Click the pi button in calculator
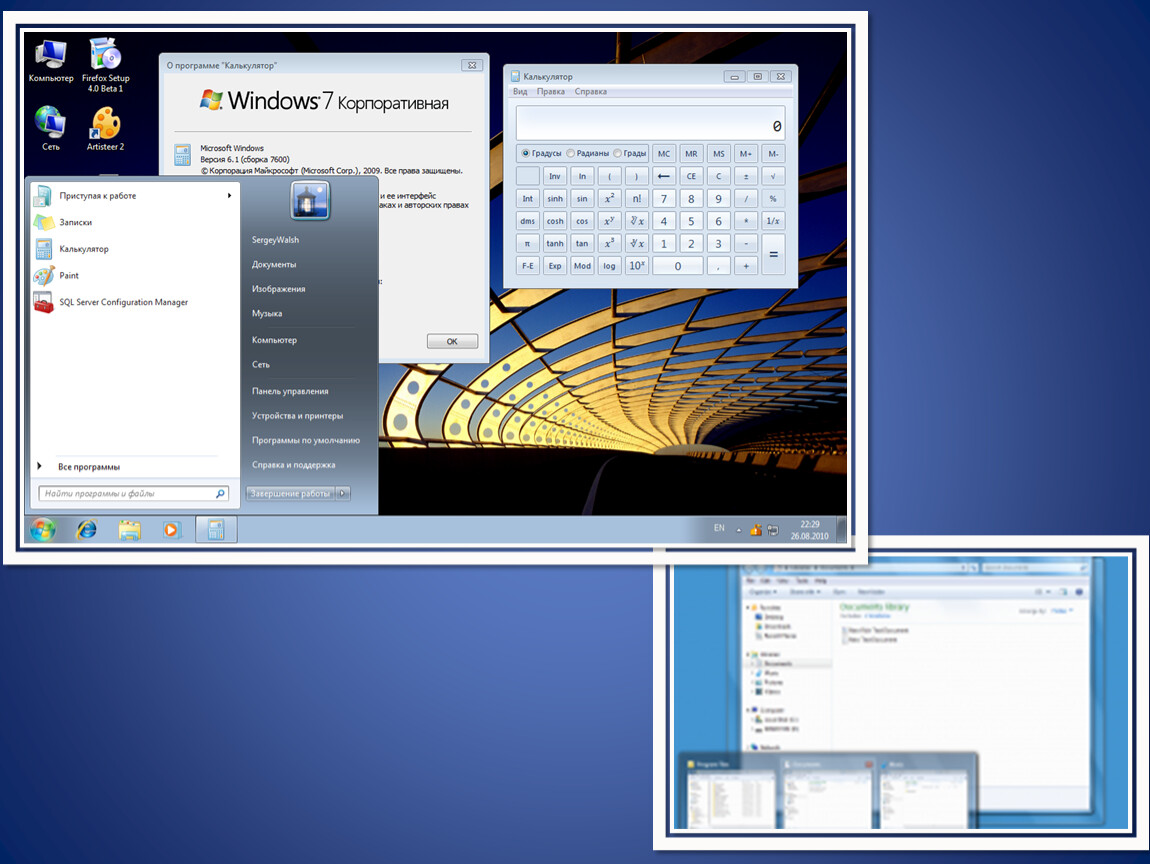Image resolution: width=1150 pixels, height=864 pixels. [x=527, y=244]
